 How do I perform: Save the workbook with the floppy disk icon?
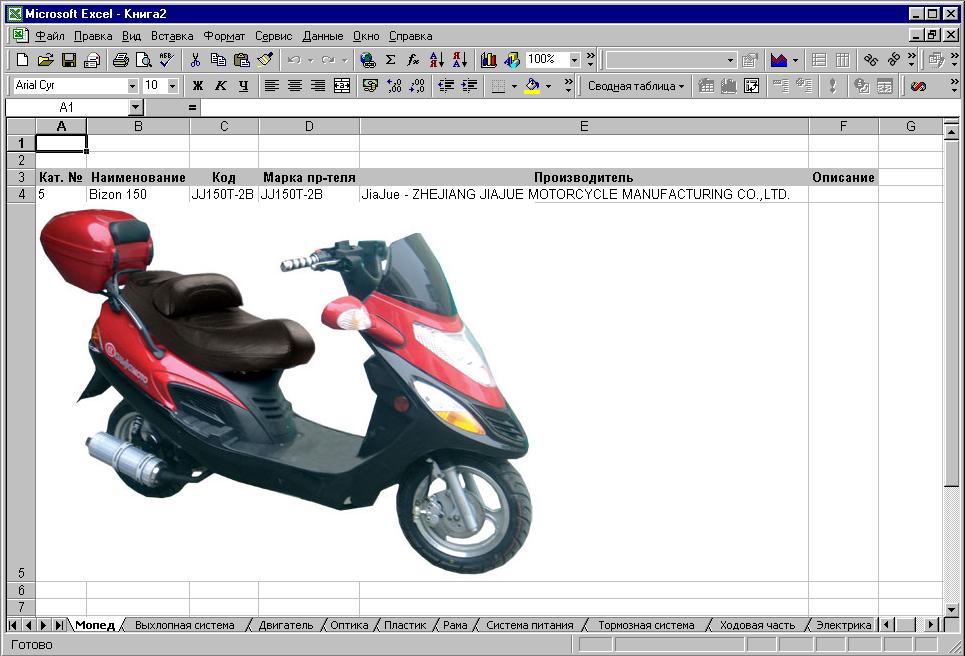pos(69,60)
